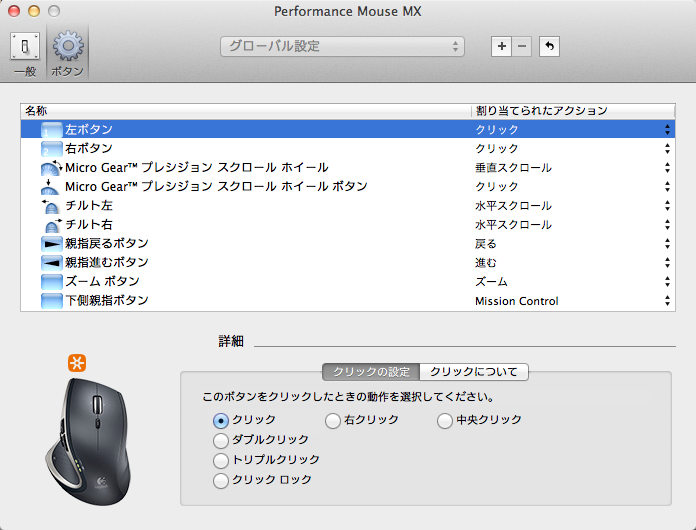
Task: Select the ダブルクリック radio option
Action: (221, 440)
